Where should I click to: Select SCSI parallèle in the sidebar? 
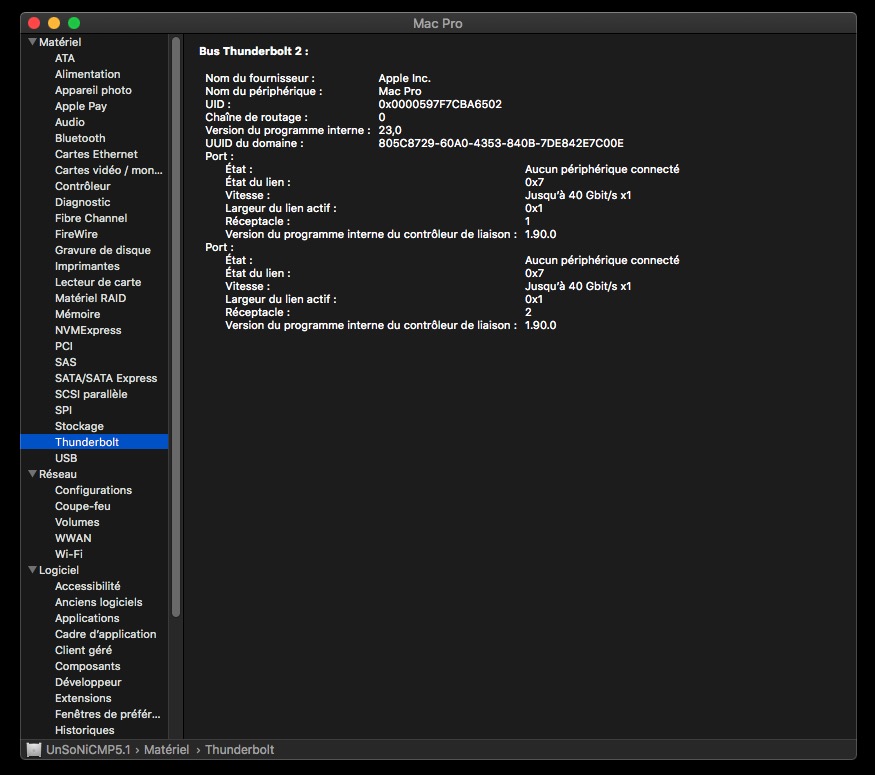pos(91,394)
